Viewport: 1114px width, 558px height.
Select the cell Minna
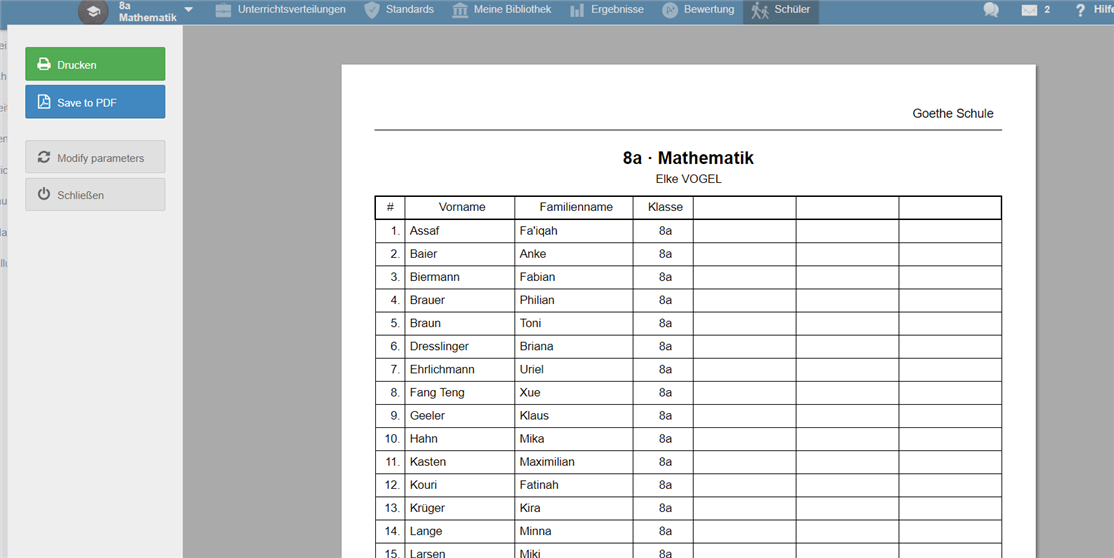pyautogui.click(x=574, y=531)
